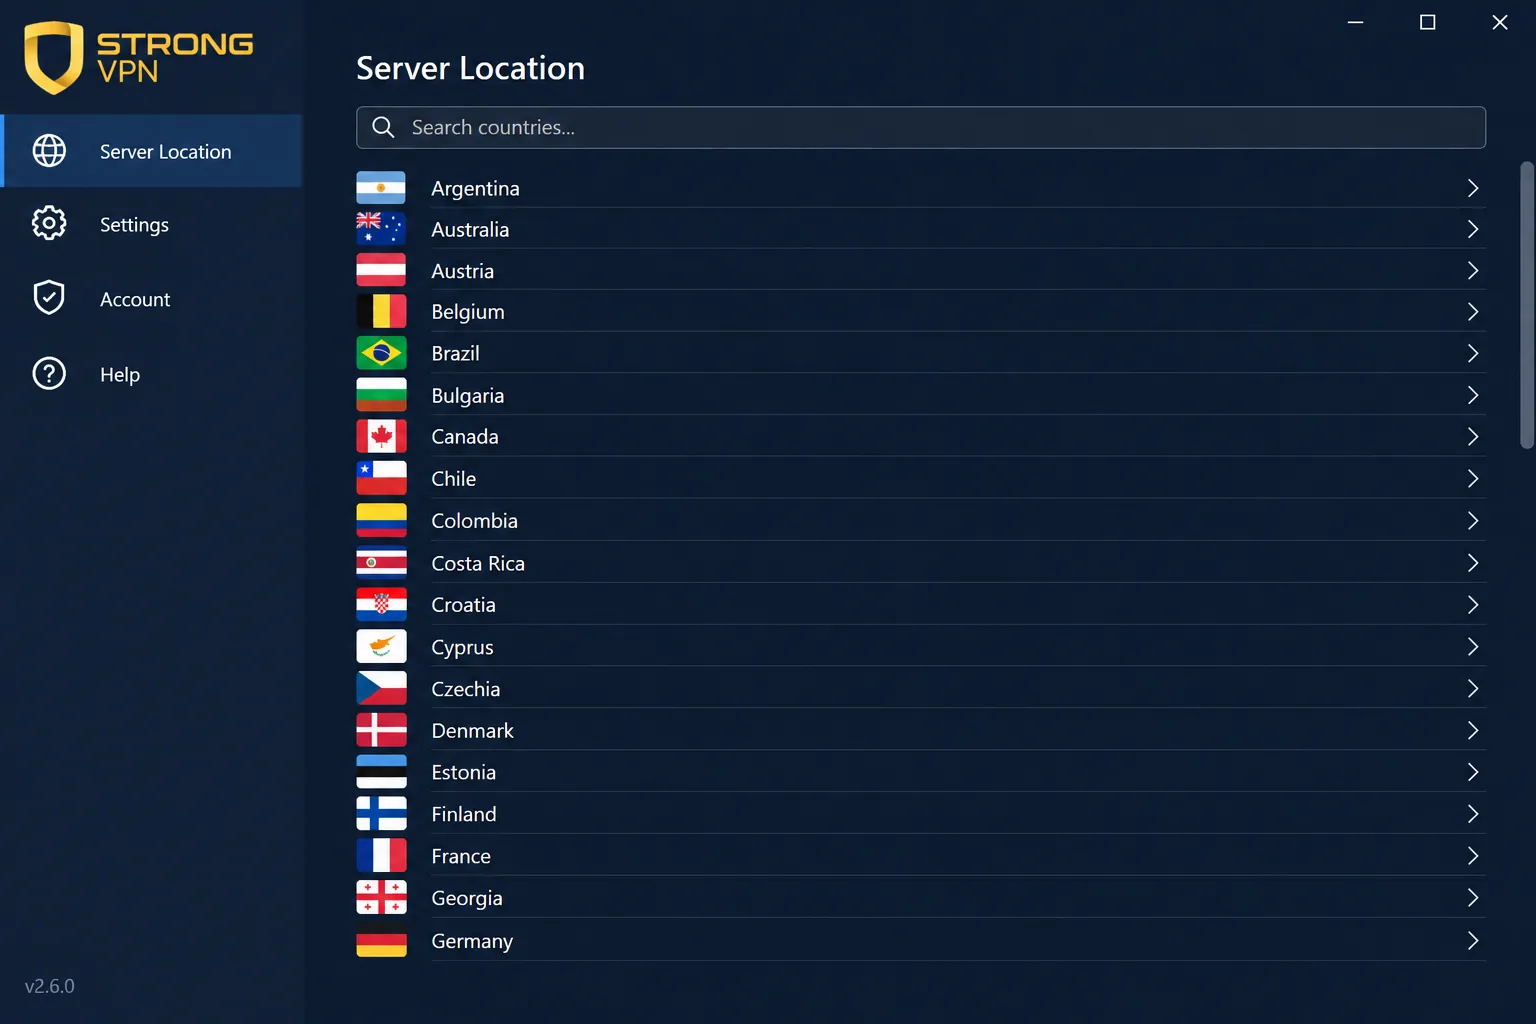Open the Account sidebar item
Viewport: 1536px width, 1024px height.
pyautogui.click(x=152, y=298)
